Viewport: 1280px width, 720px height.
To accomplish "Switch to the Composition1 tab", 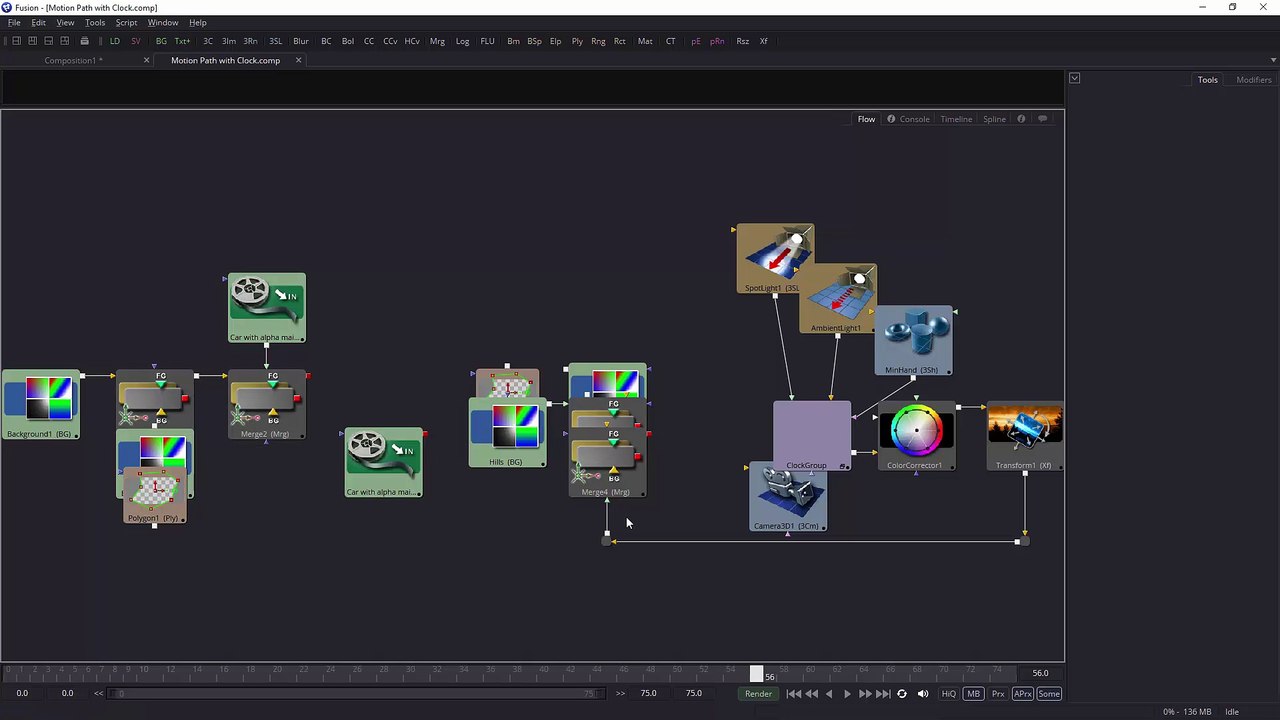I will pyautogui.click(x=73, y=60).
